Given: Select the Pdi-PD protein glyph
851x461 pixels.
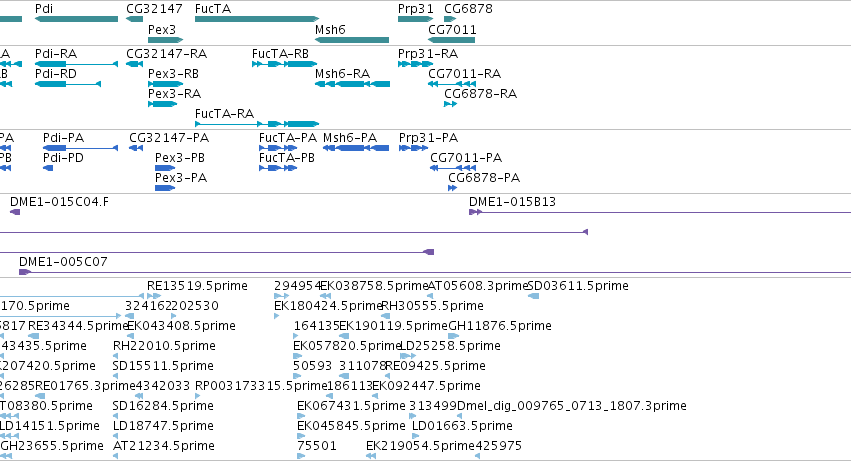Looking at the screenshot, I should point(48,168).
